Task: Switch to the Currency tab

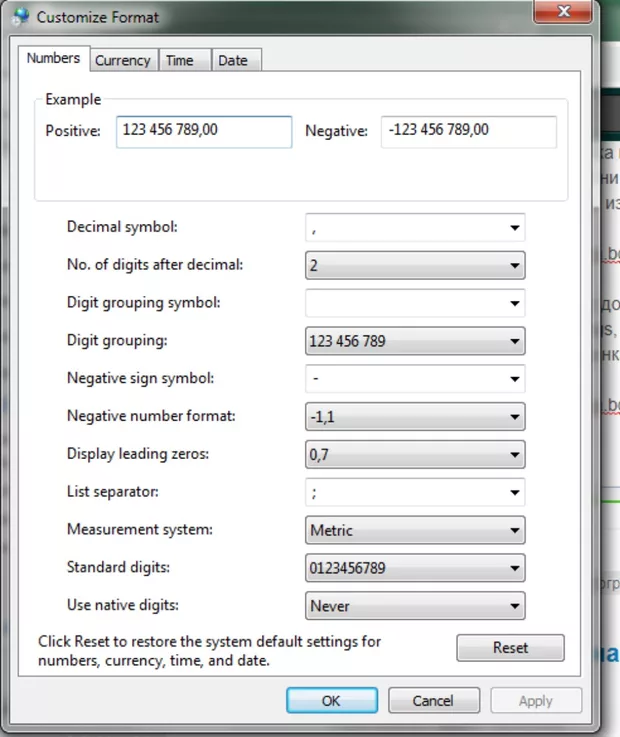Action: 123,60
